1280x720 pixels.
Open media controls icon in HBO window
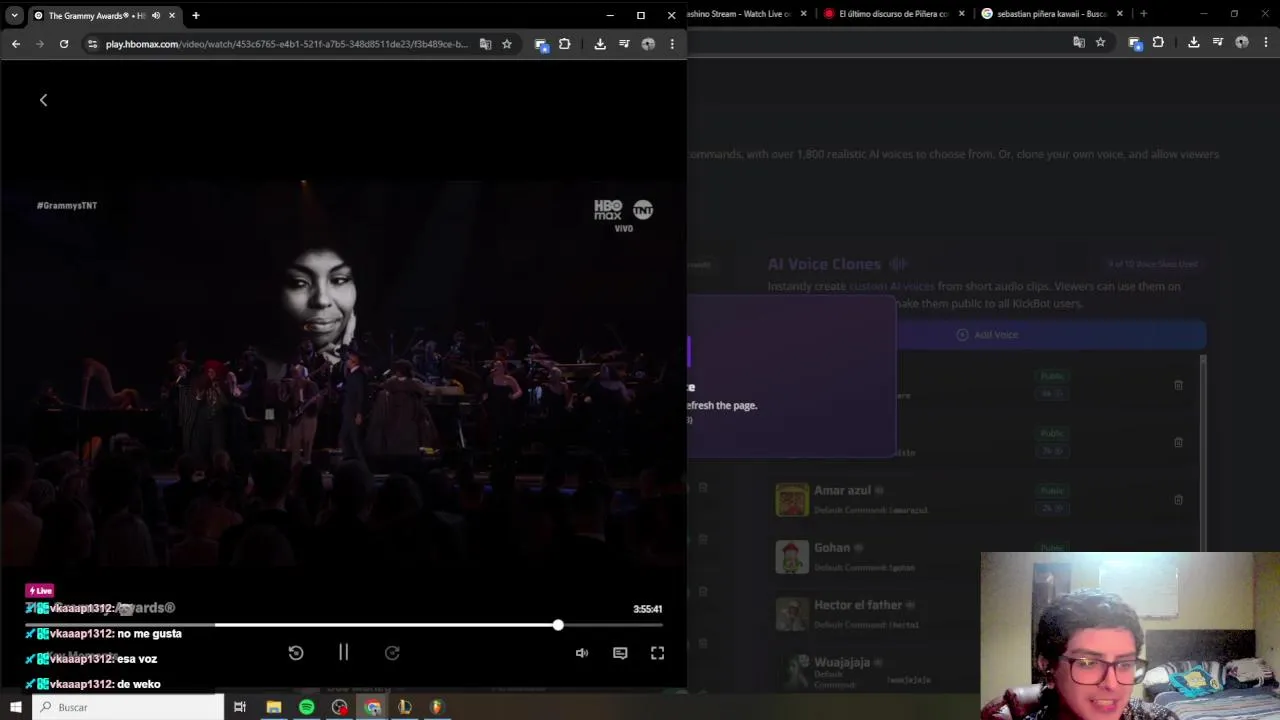tap(624, 44)
